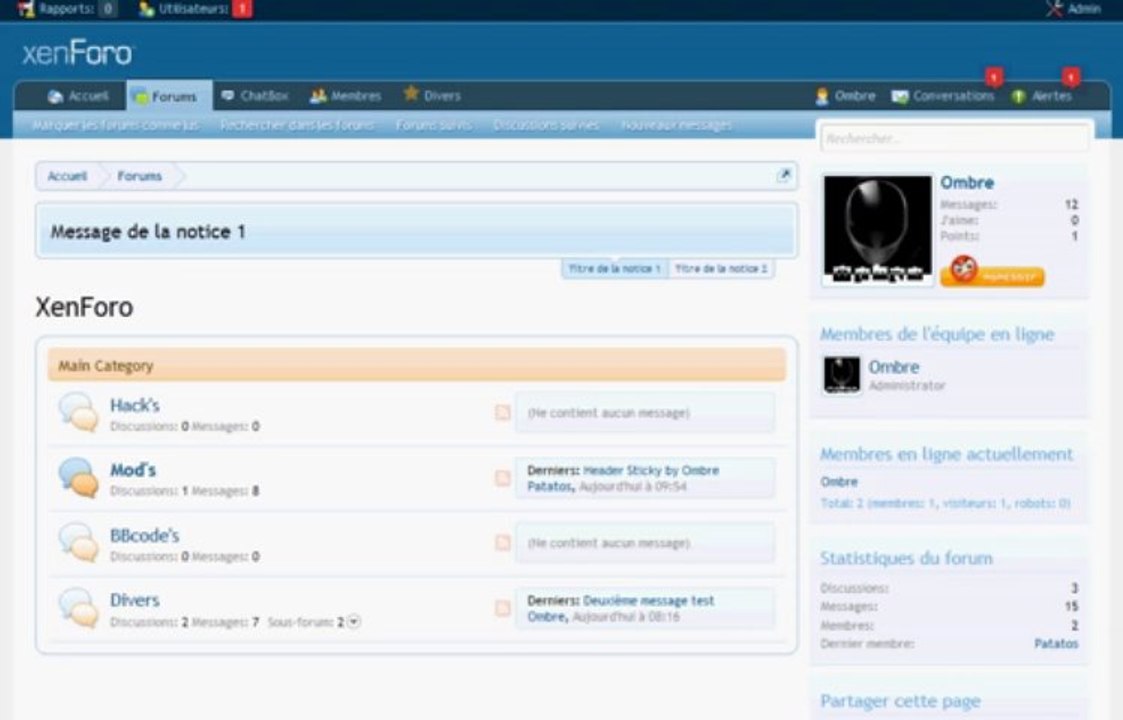The image size is (1123, 720).
Task: Expand the Sous-forum dropdown arrow
Action: pyautogui.click(x=354, y=622)
